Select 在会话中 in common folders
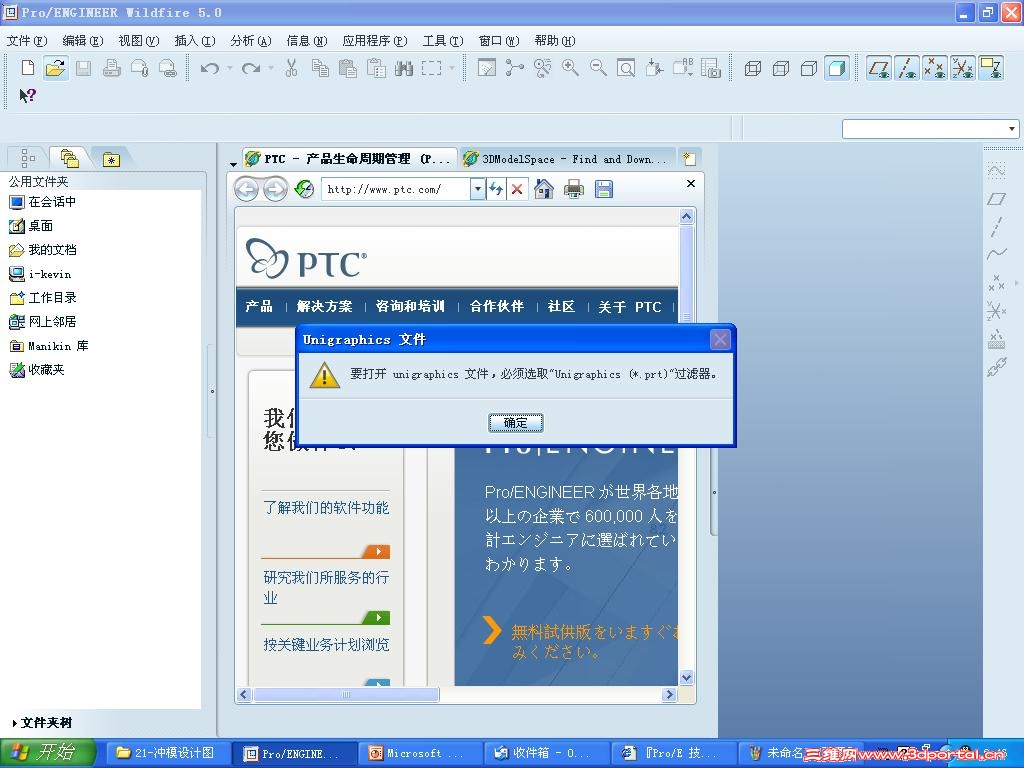Screen dimensions: 1024x768 pyautogui.click(x=42, y=202)
